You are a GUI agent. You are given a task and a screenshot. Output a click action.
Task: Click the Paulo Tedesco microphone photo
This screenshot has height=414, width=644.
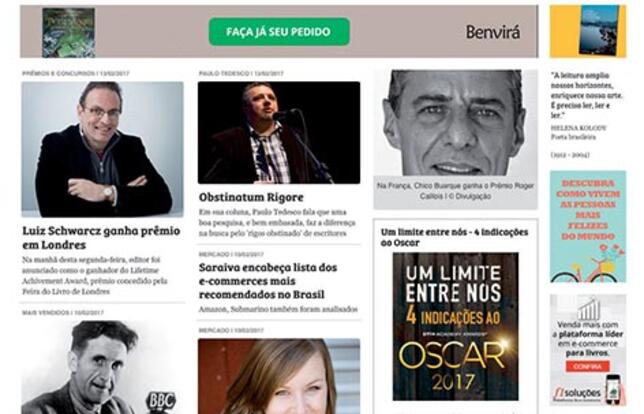(279, 133)
